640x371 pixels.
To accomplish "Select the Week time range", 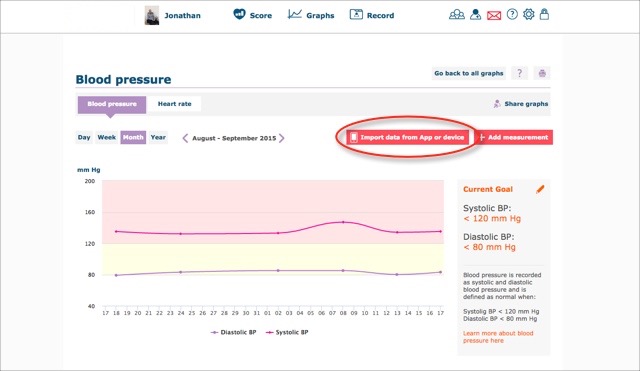I will [x=107, y=137].
